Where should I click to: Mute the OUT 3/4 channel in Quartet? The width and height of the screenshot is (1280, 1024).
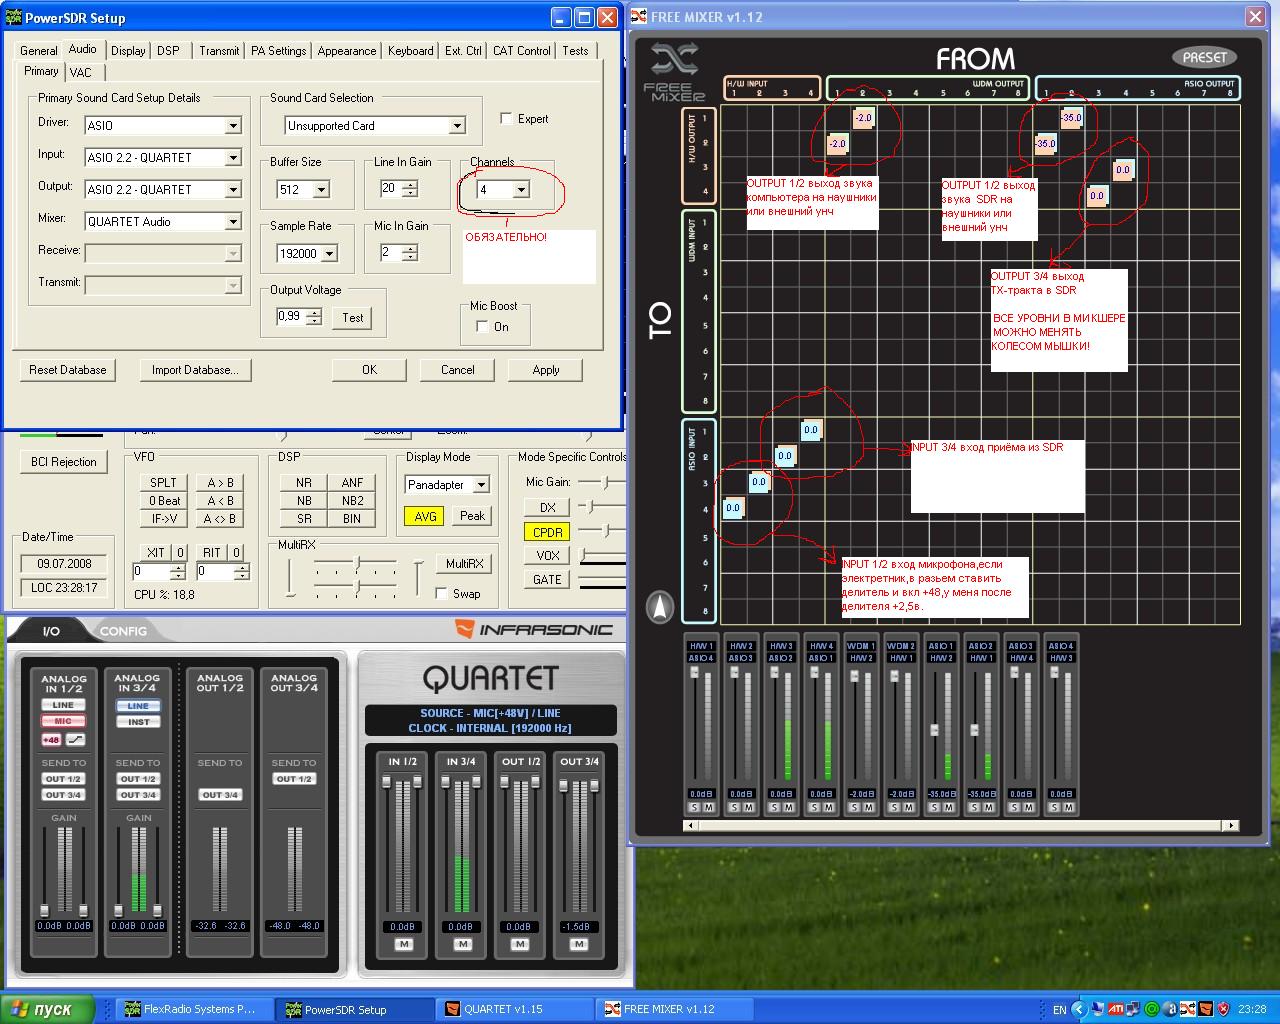(x=578, y=944)
